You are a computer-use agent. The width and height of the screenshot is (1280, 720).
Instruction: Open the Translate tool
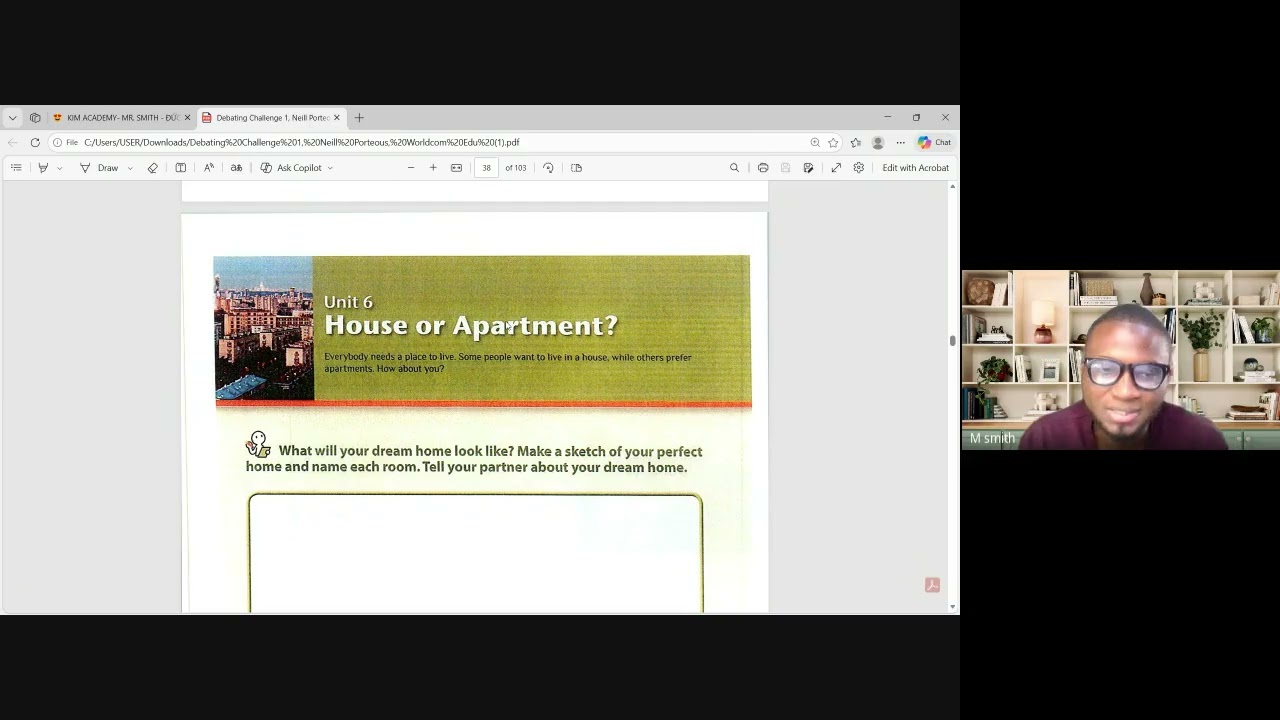[x=237, y=168]
